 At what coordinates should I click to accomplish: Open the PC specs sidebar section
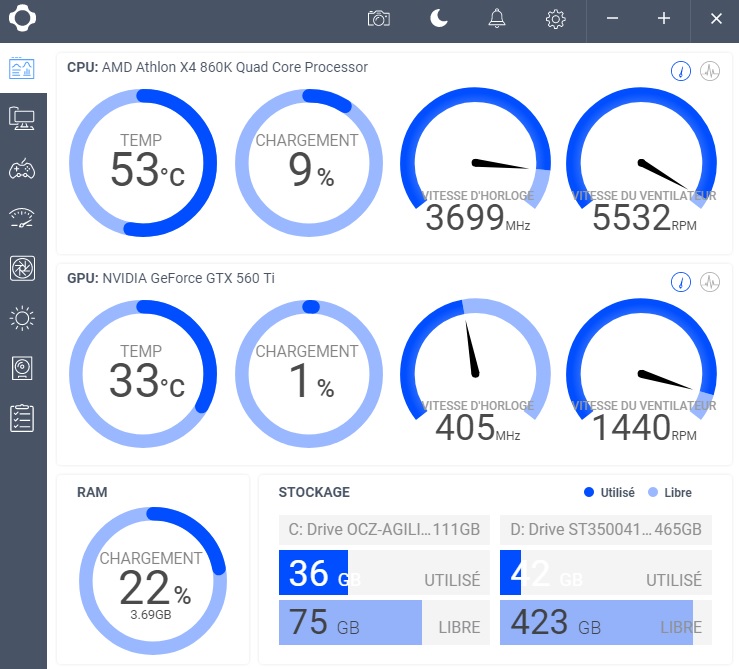22,118
